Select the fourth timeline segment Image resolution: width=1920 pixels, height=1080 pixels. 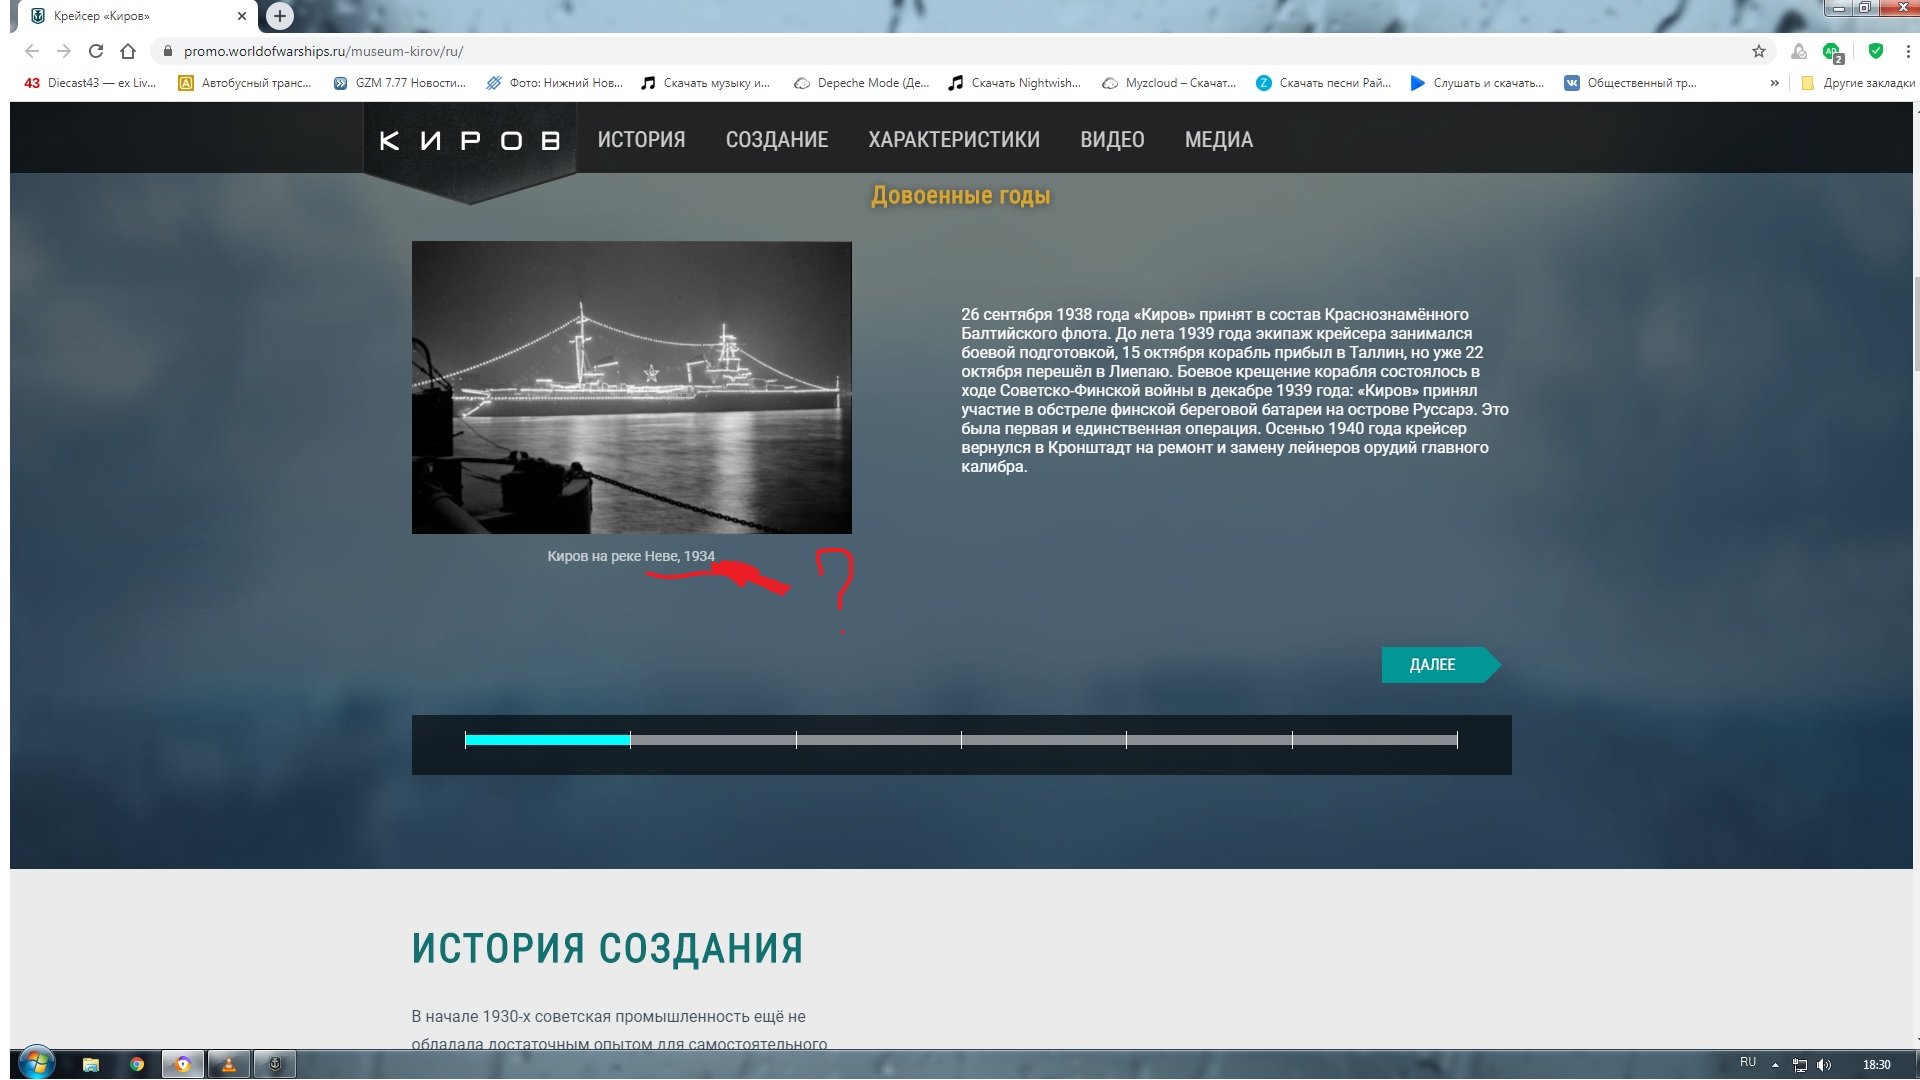click(x=1044, y=740)
